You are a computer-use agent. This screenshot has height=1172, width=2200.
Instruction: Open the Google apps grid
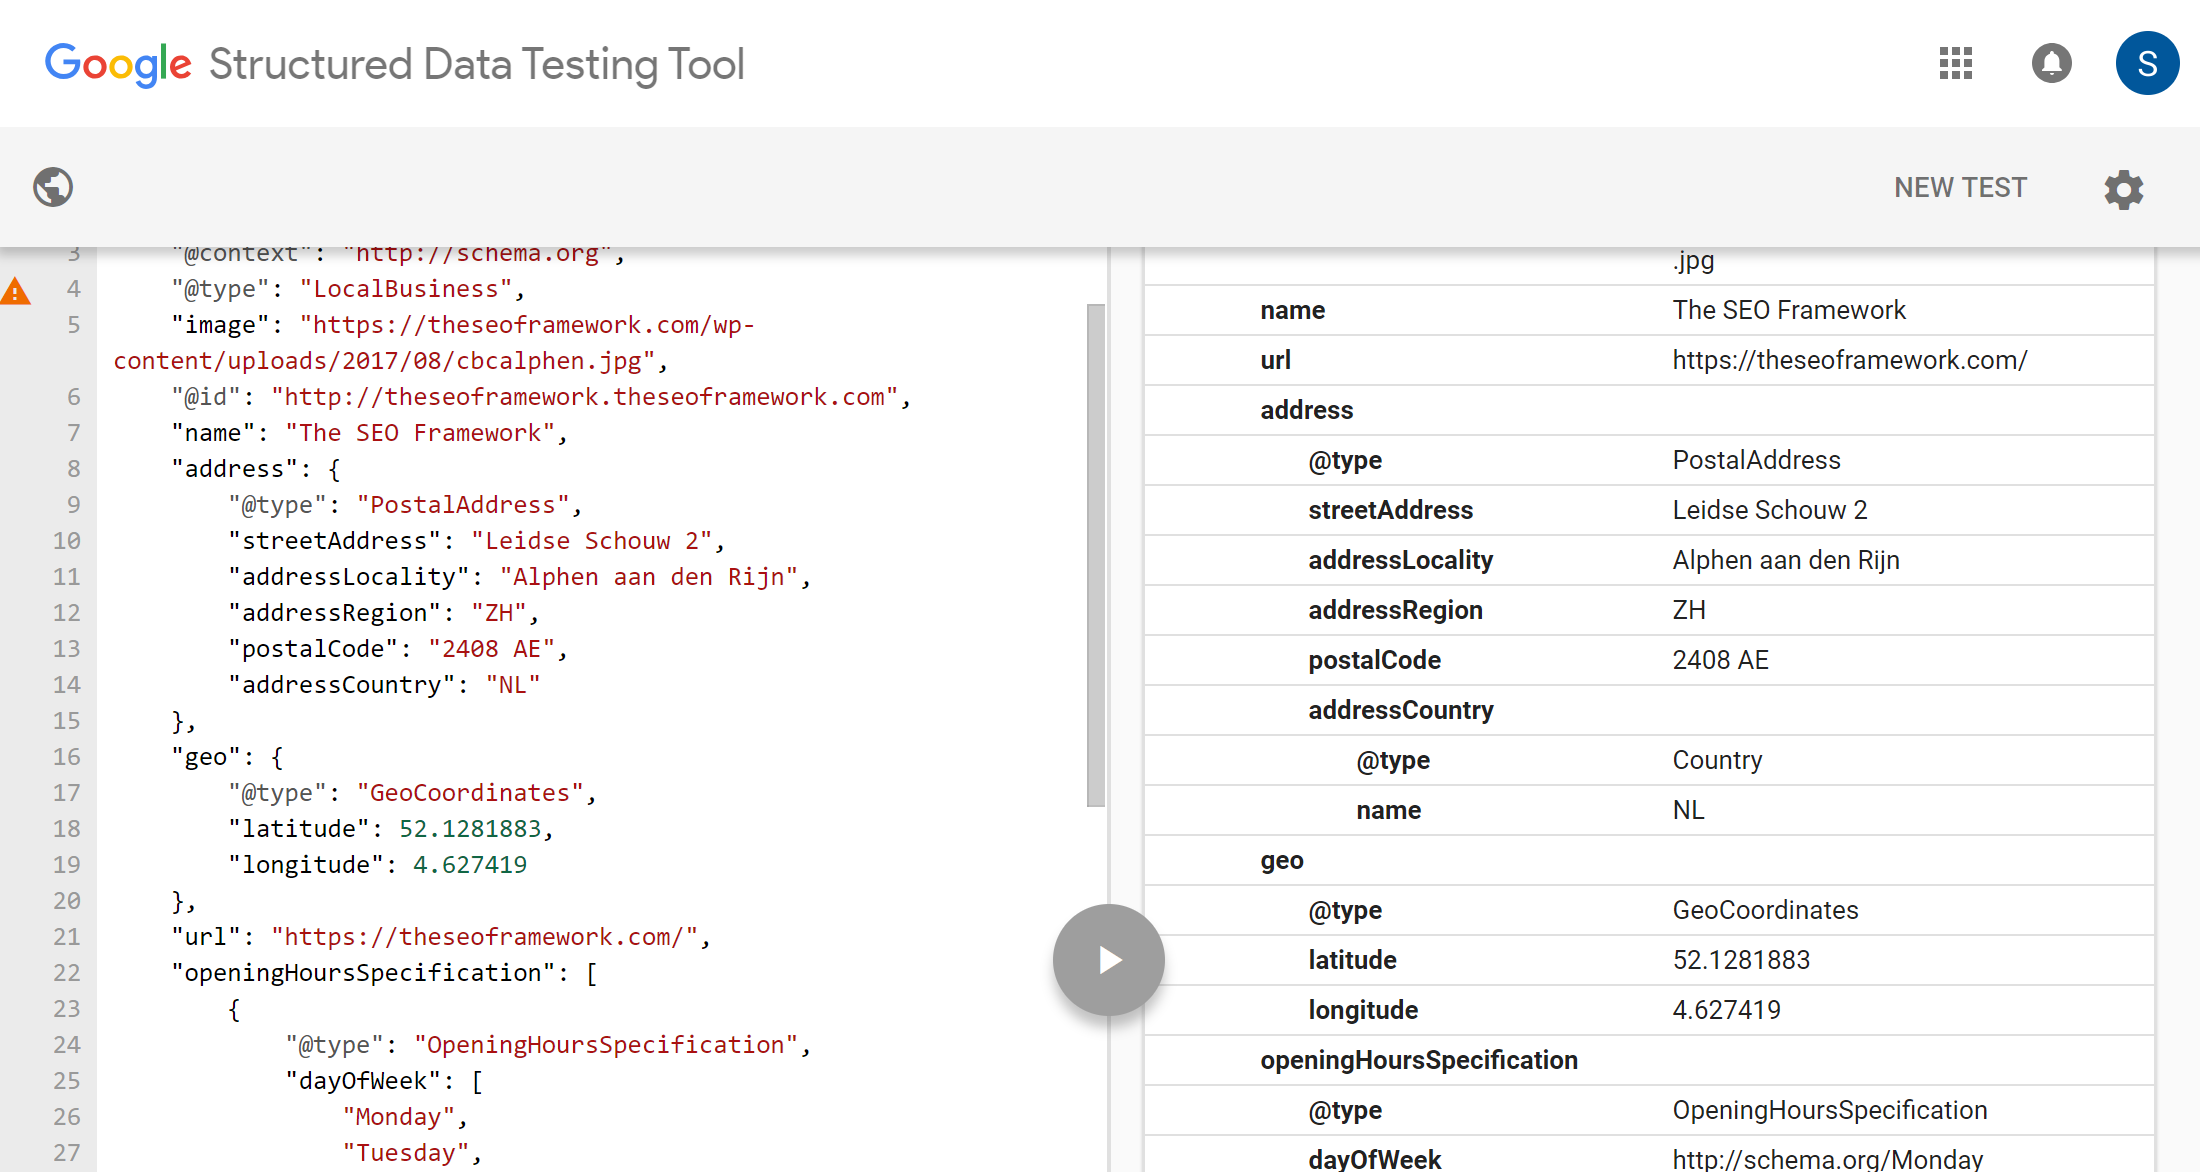(x=1956, y=63)
